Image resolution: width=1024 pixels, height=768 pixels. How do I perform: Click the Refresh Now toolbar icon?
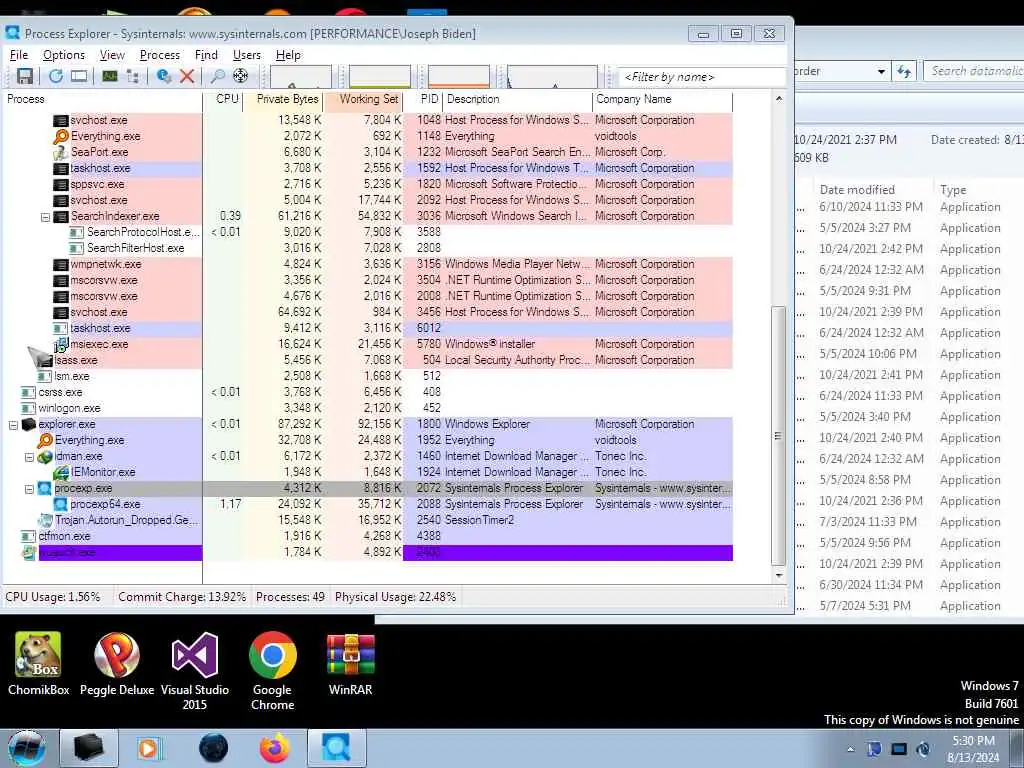click(x=56, y=76)
